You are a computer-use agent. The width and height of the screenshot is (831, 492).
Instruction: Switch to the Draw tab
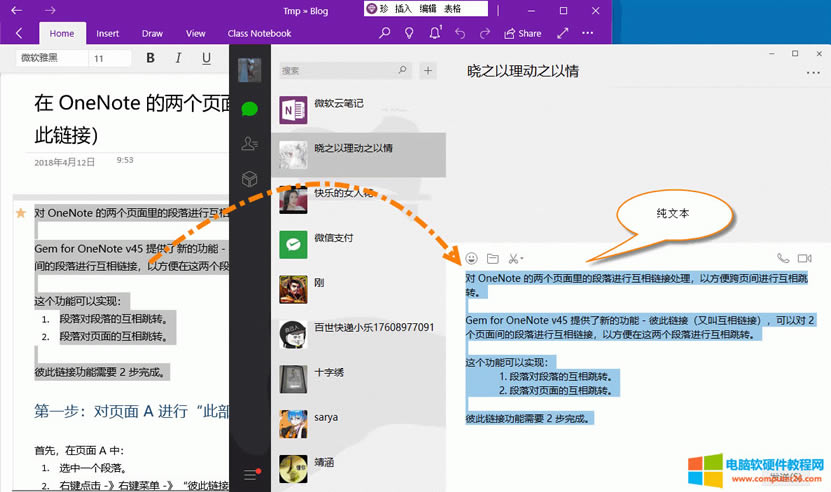click(152, 33)
